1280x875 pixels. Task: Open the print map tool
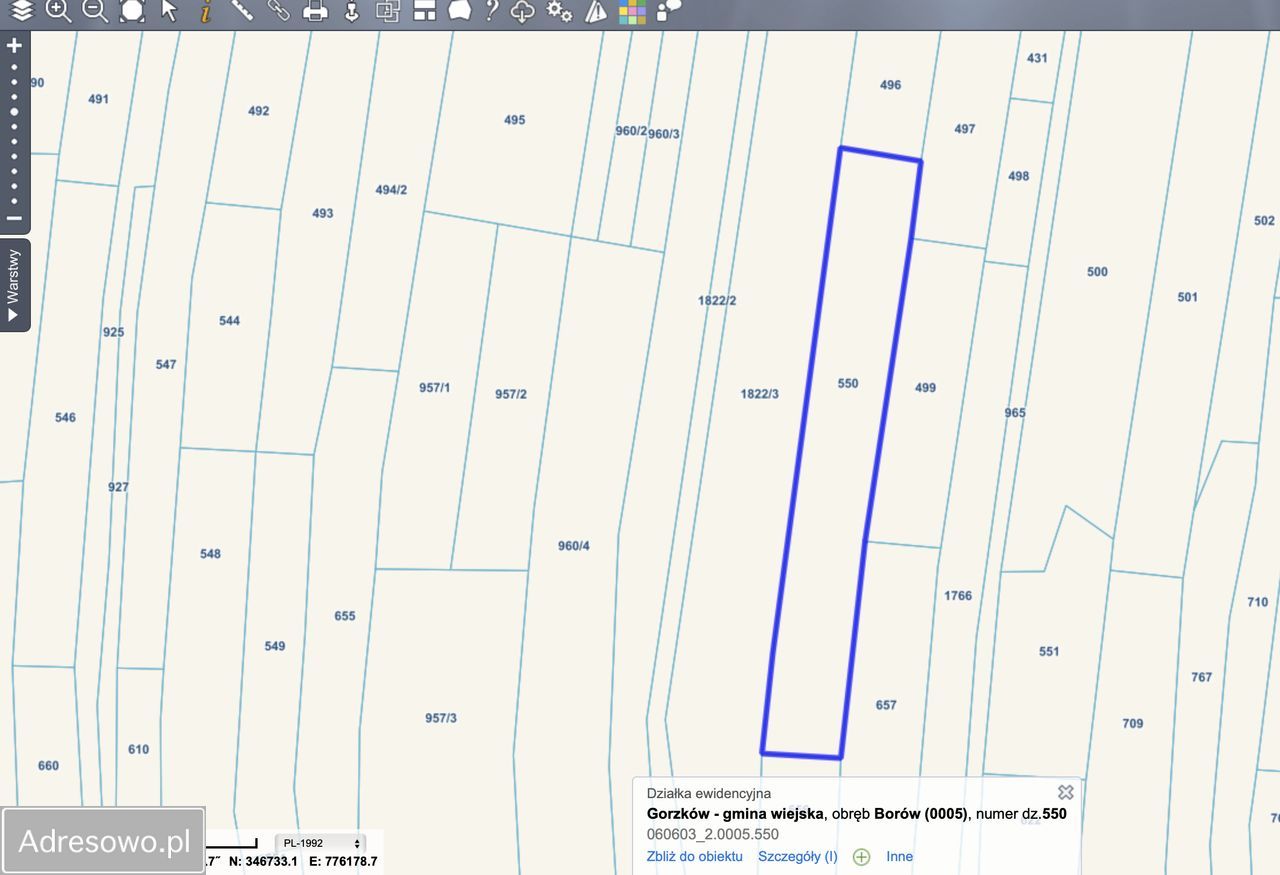(x=315, y=11)
